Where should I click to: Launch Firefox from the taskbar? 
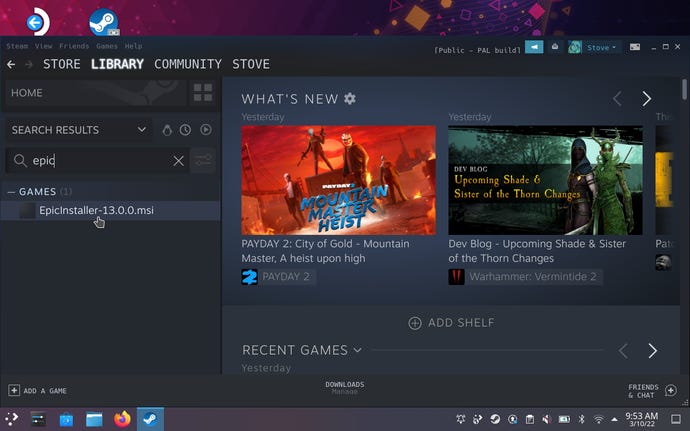(x=122, y=419)
